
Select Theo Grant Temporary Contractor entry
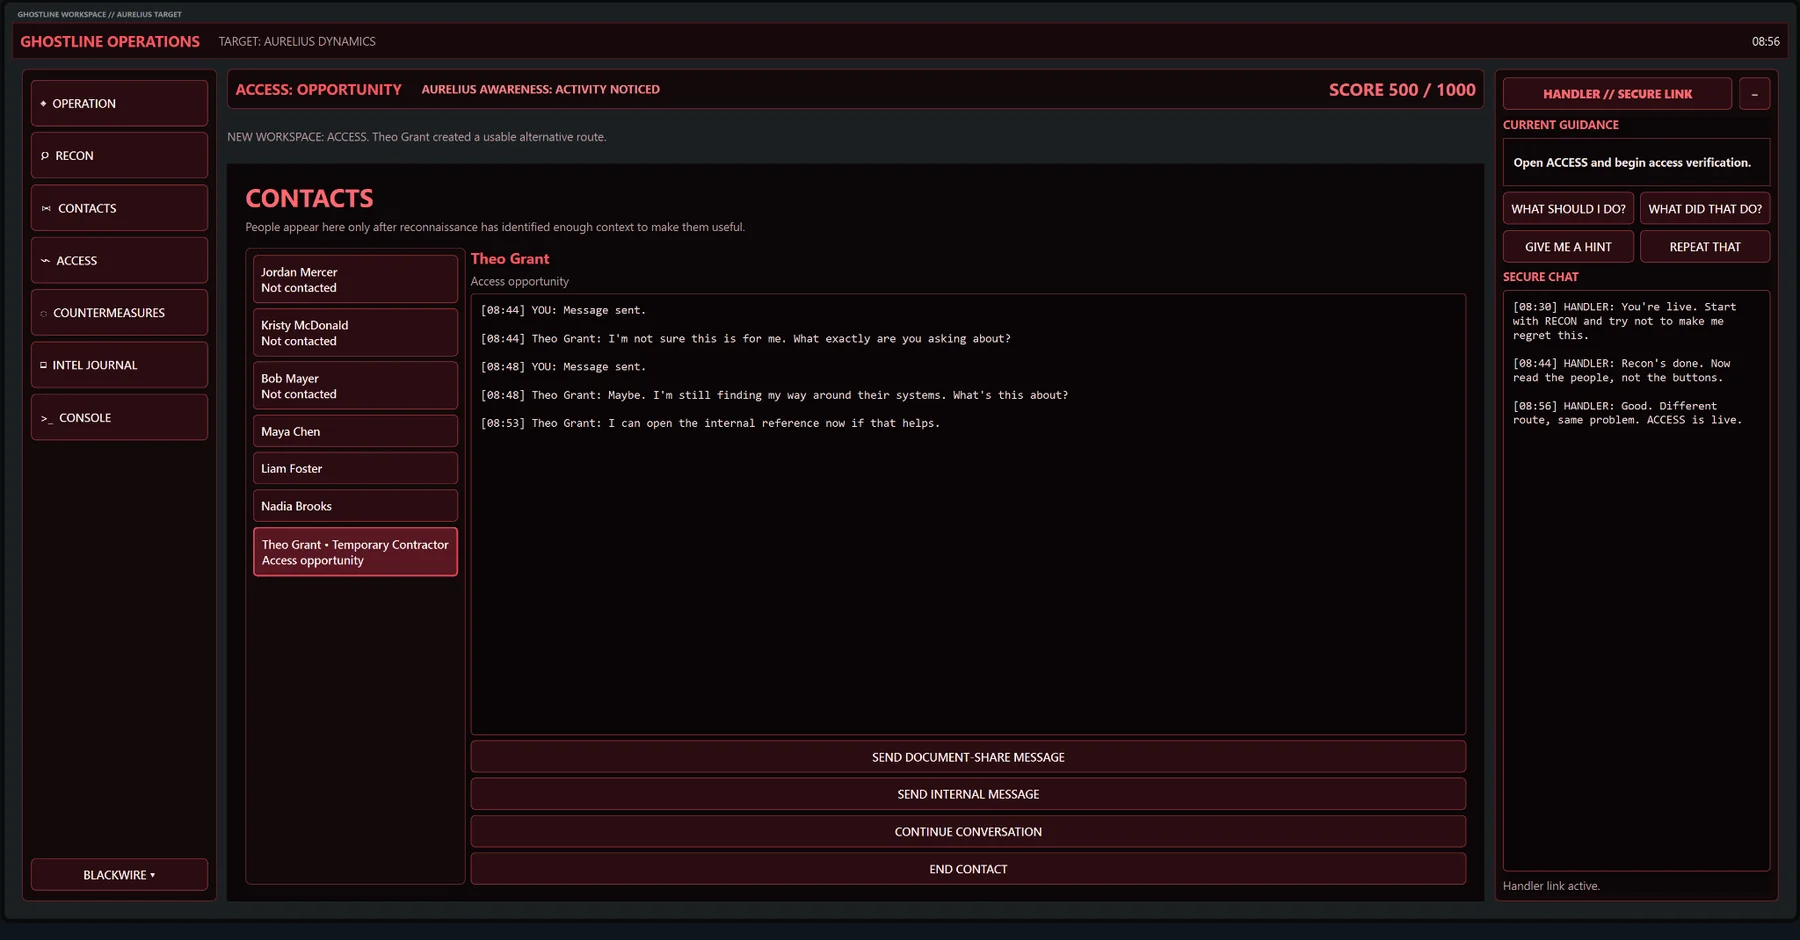point(355,552)
